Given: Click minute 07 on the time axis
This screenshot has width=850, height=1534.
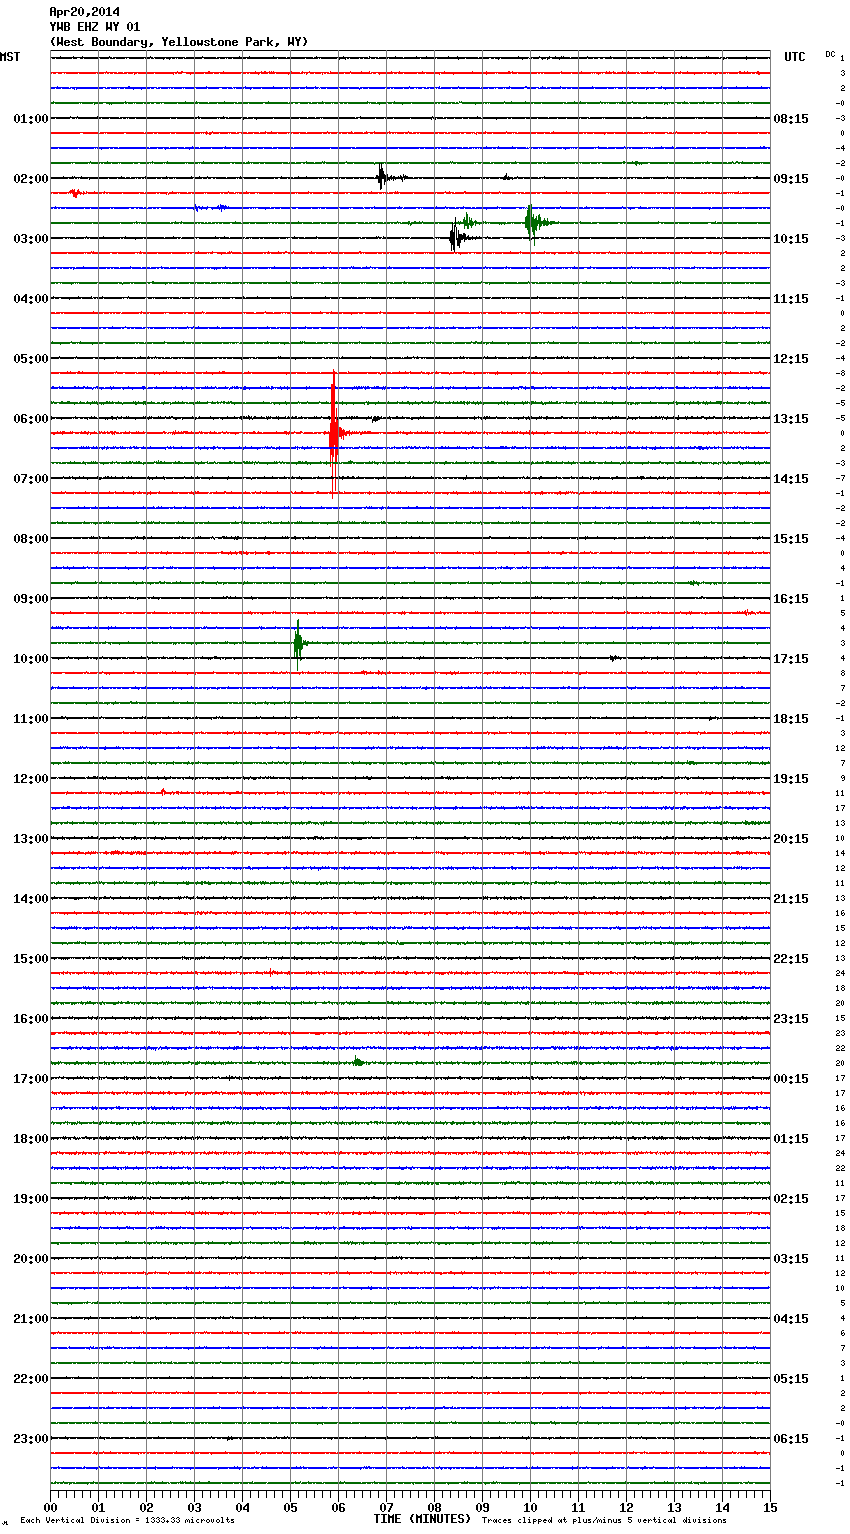Looking at the screenshot, I should pyautogui.click(x=386, y=1507).
